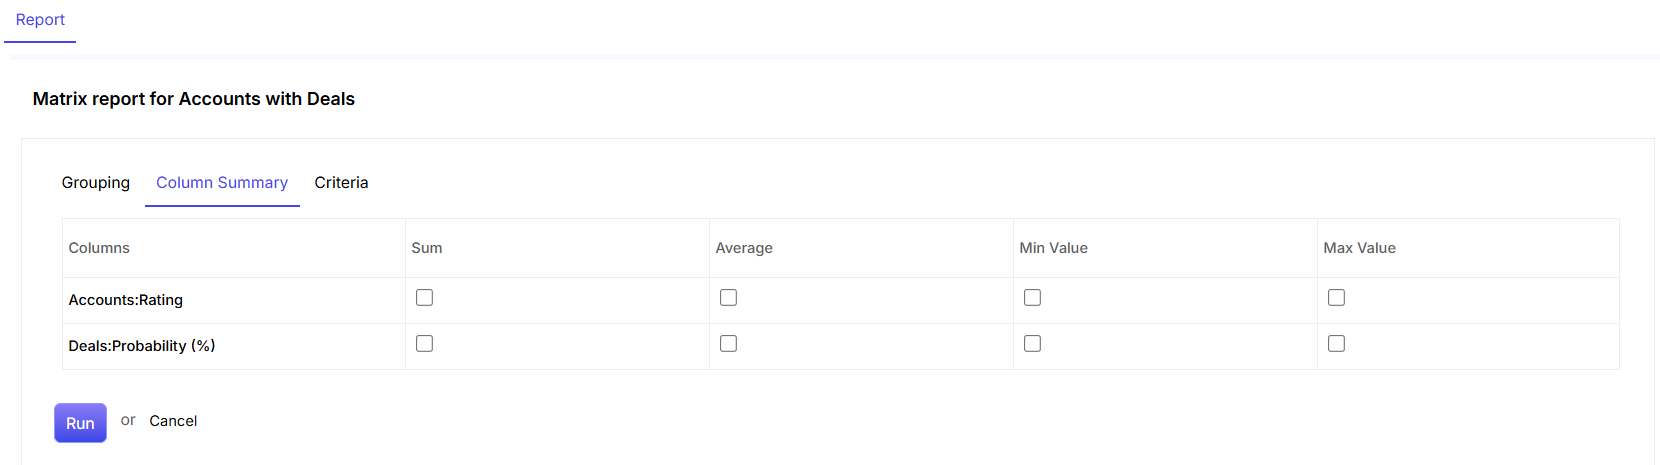
Task: Select Max Value for Accounts:Rating
Action: [x=1336, y=298]
